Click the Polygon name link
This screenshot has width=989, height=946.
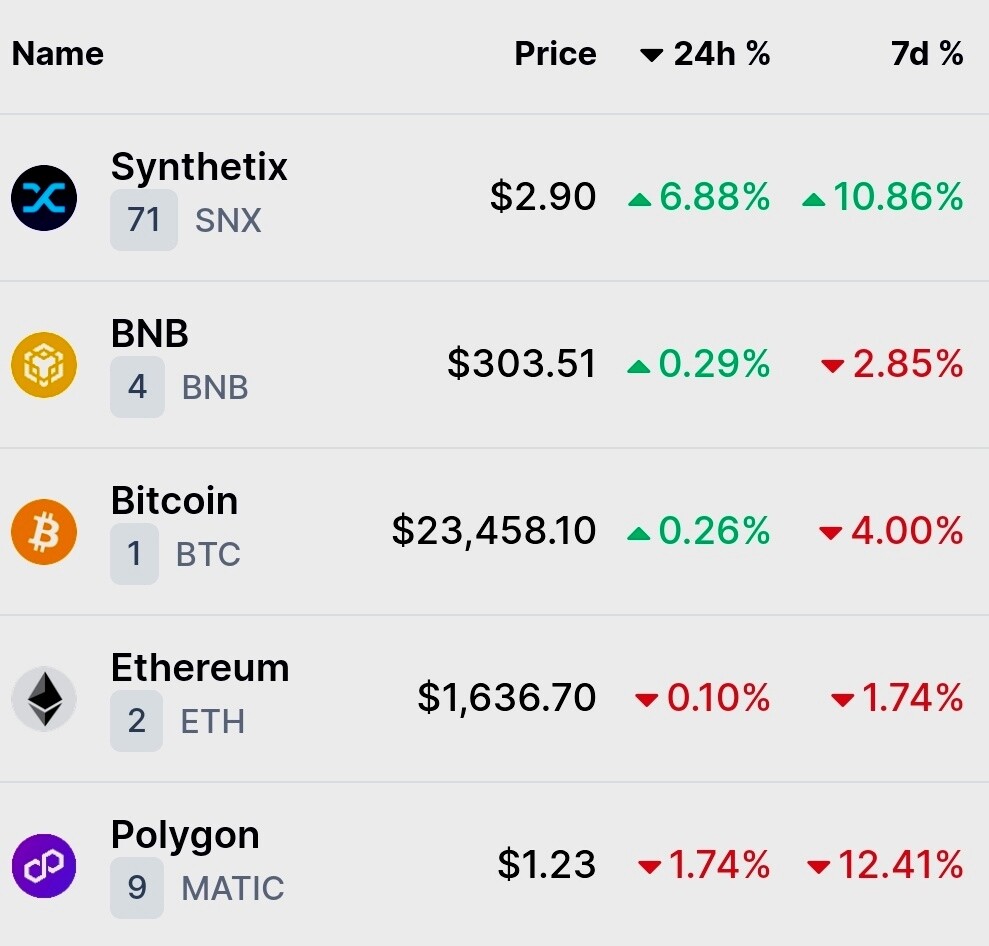(185, 836)
